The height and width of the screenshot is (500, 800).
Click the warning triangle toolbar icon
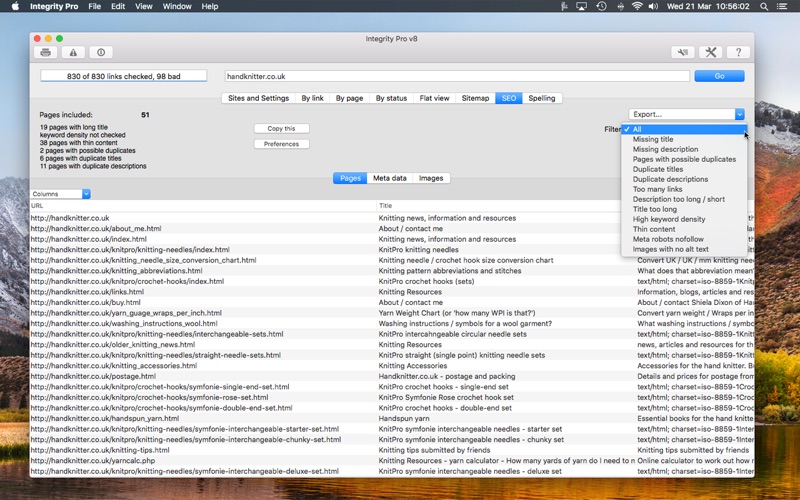(x=73, y=52)
